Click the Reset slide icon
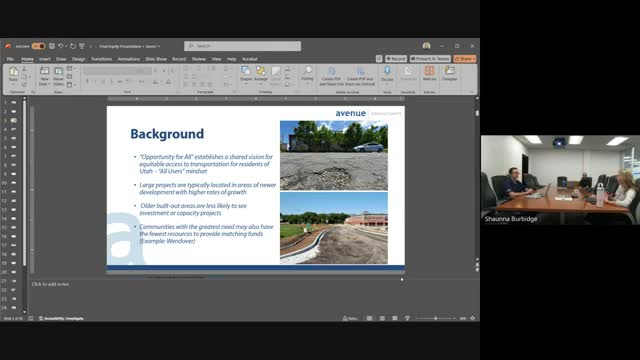Viewport: 640px width, 360px height. tap(69, 76)
